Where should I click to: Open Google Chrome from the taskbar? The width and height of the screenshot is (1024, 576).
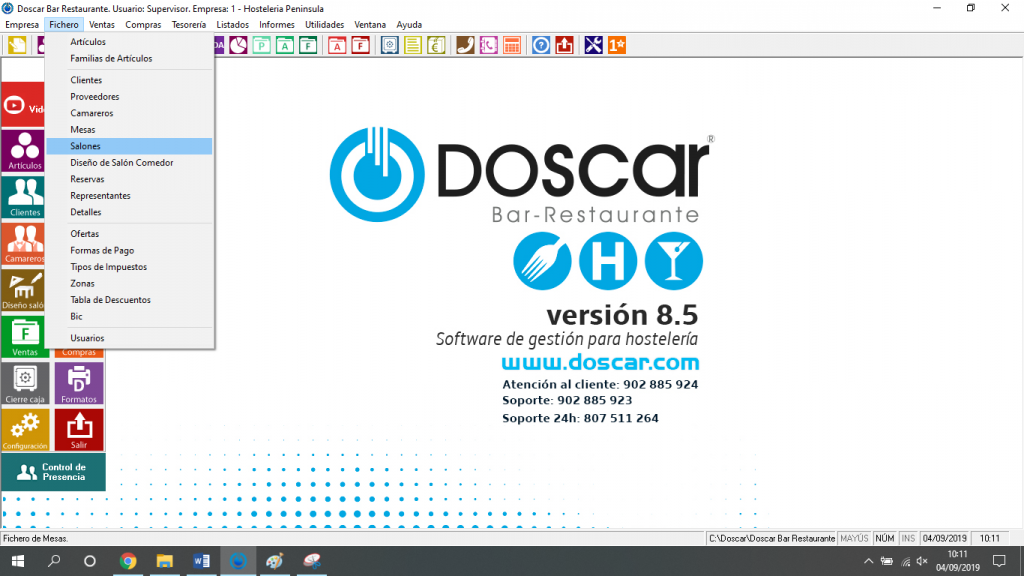128,561
